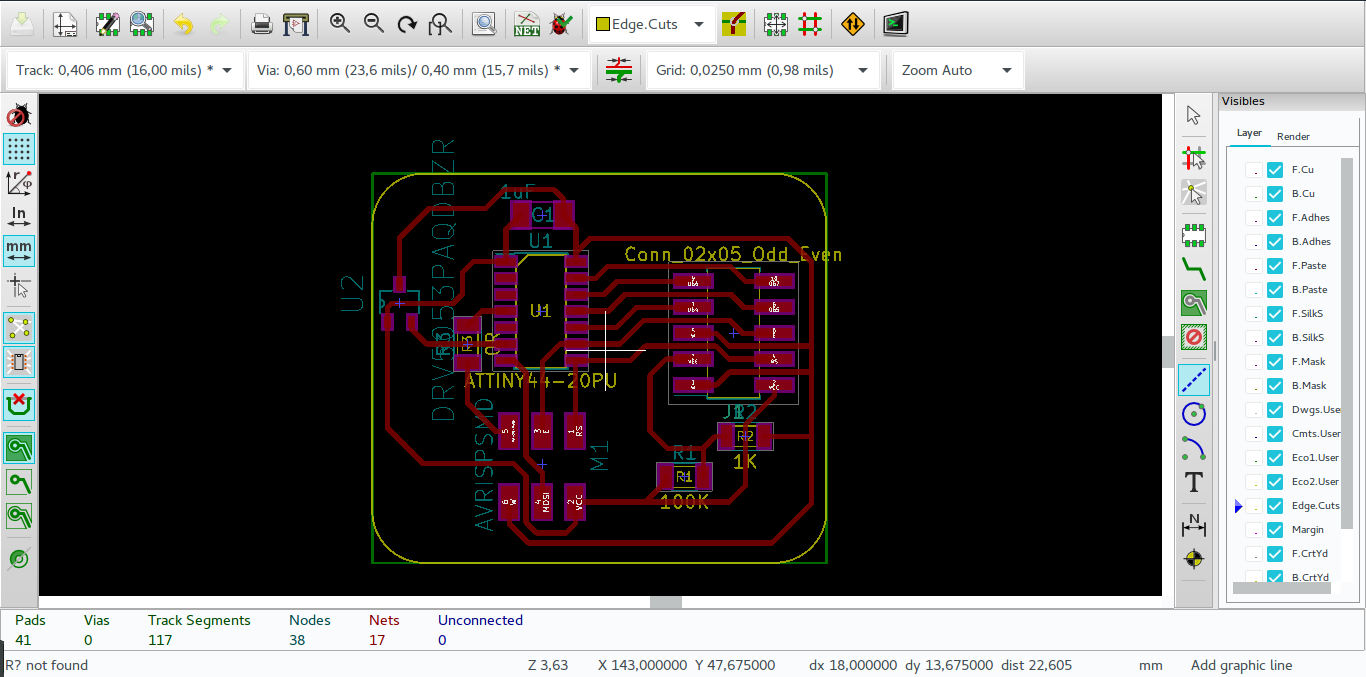
Task: Switch to the Render tab
Action: 1293,135
